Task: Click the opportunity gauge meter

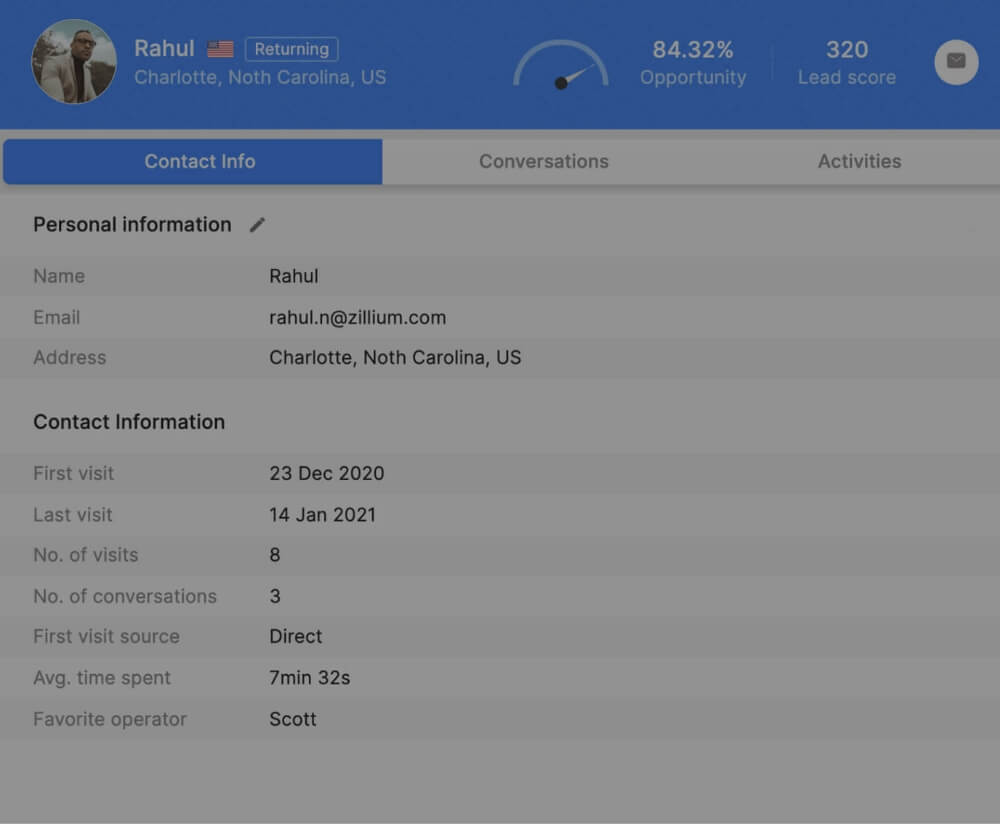Action: pyautogui.click(x=560, y=67)
